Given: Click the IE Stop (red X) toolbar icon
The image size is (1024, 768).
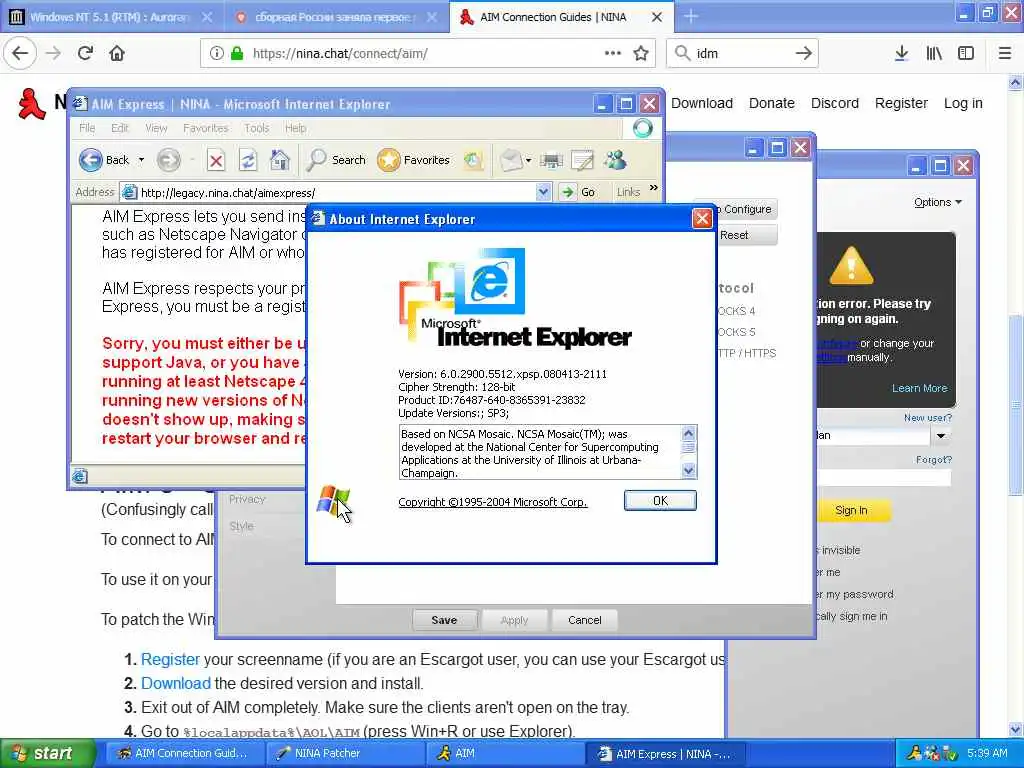Looking at the screenshot, I should 216,160.
